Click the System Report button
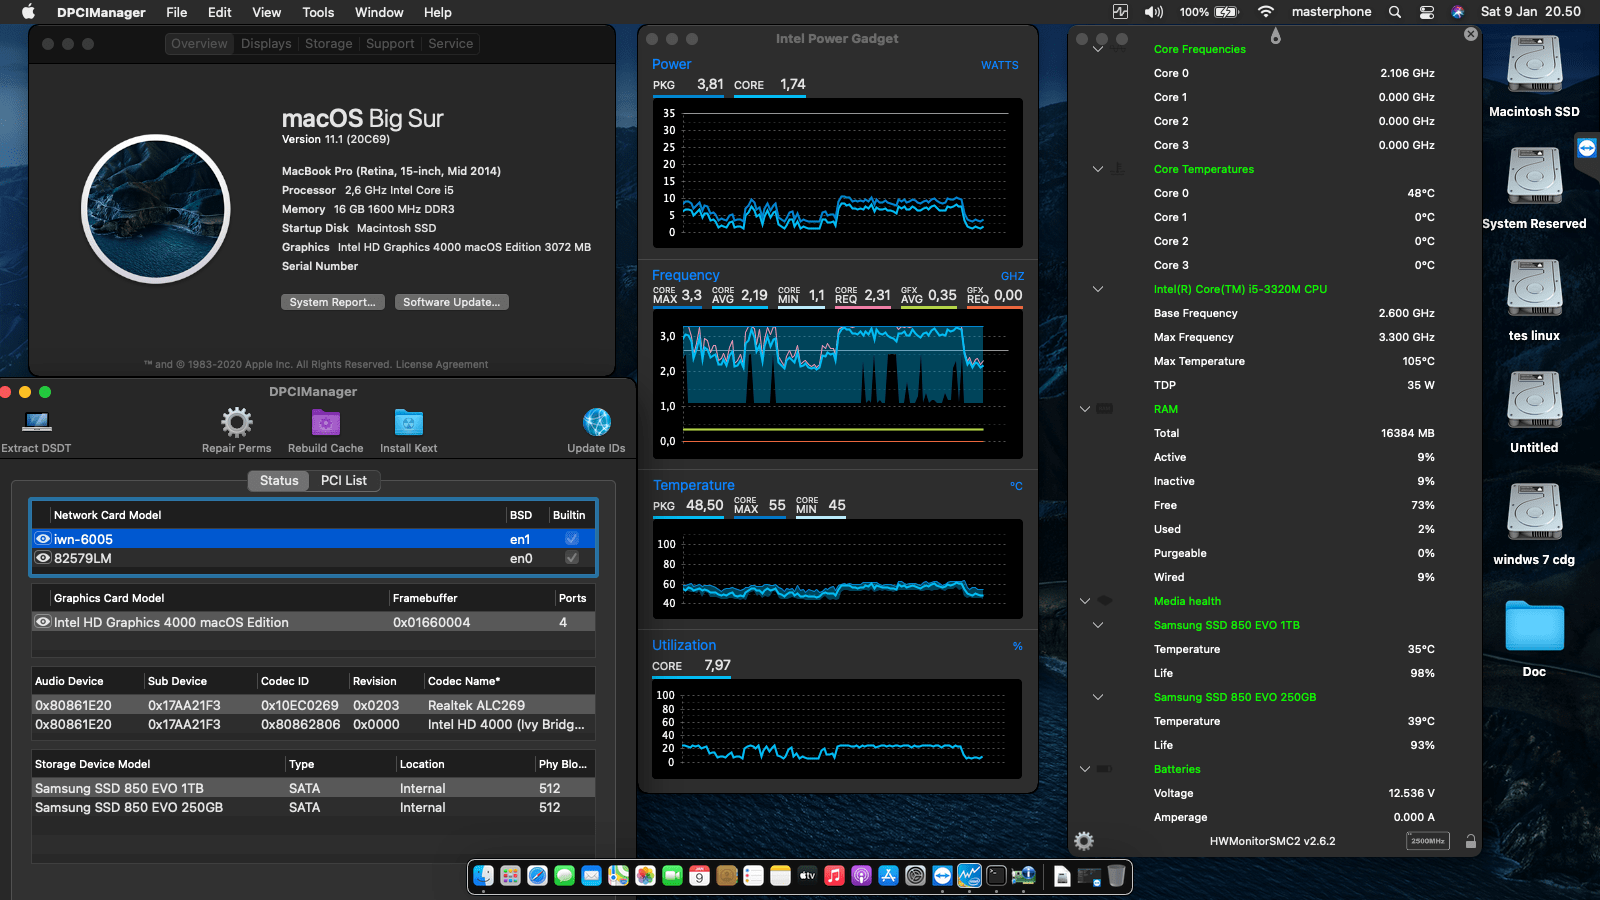The height and width of the screenshot is (900, 1600). [333, 301]
